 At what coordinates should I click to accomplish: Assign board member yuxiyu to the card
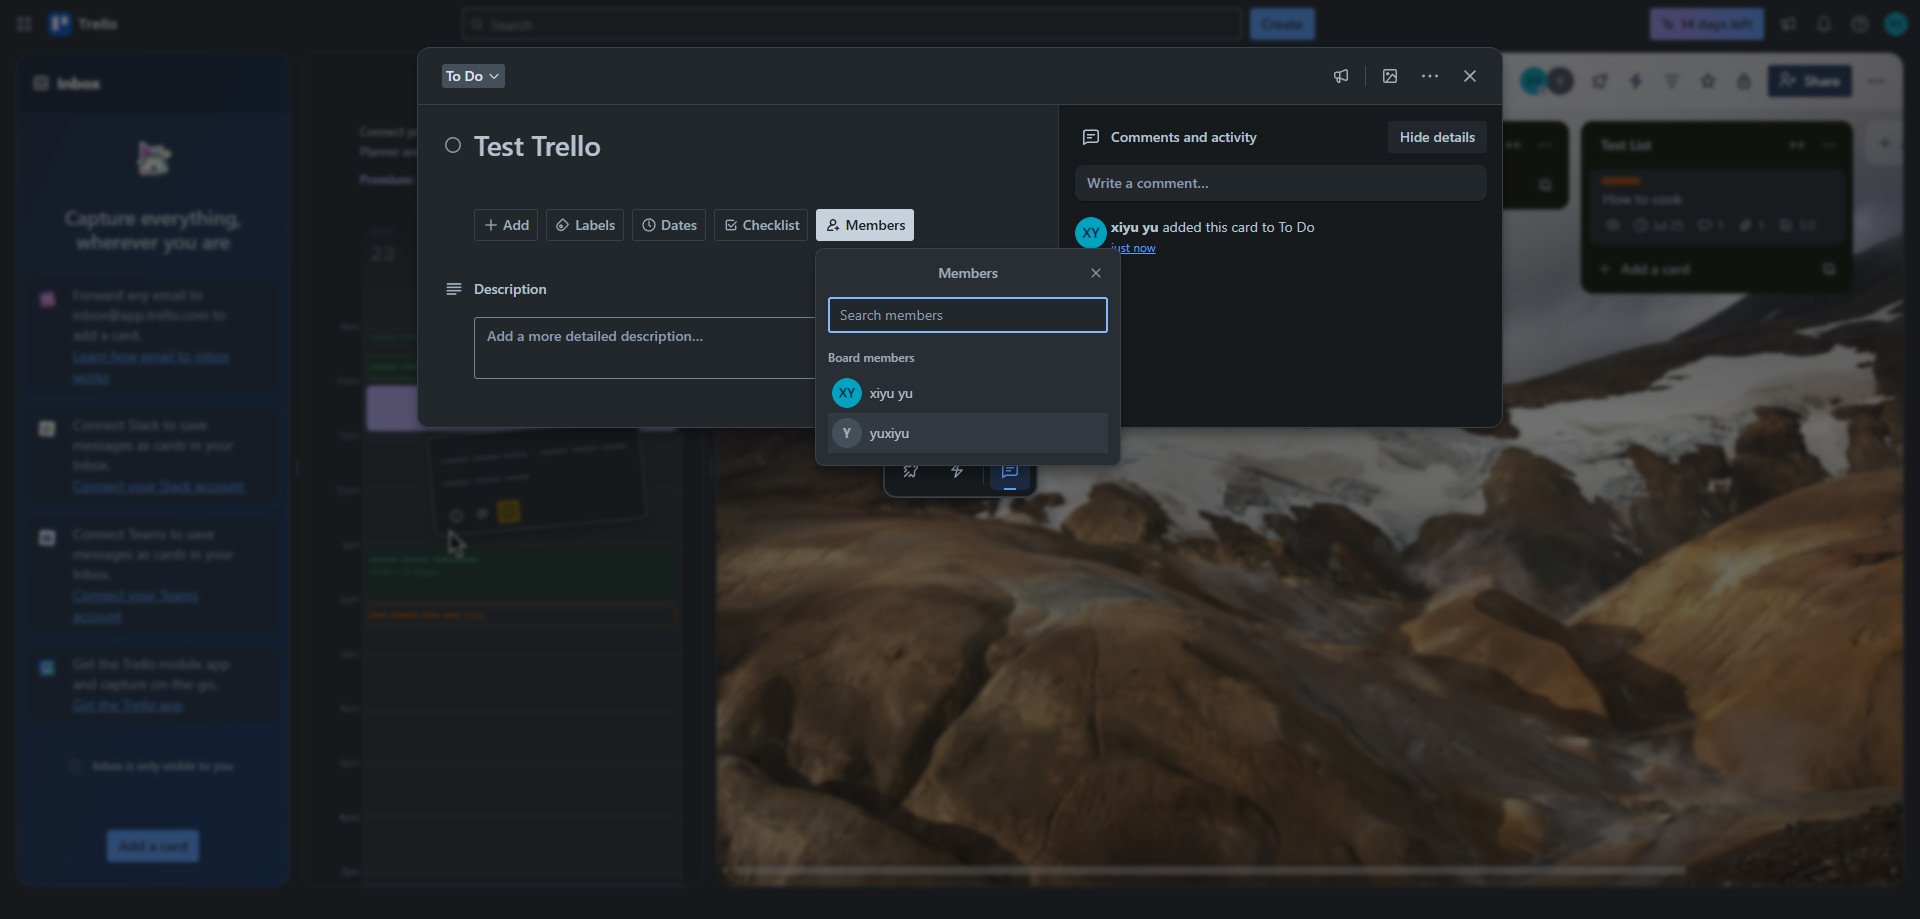(x=968, y=433)
